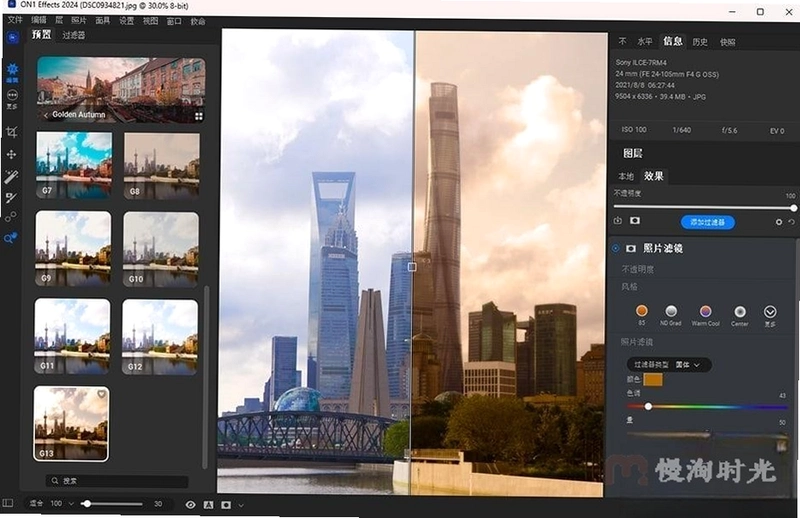
Task: Adjust the hue (色调) rainbow slider
Action: (707, 407)
